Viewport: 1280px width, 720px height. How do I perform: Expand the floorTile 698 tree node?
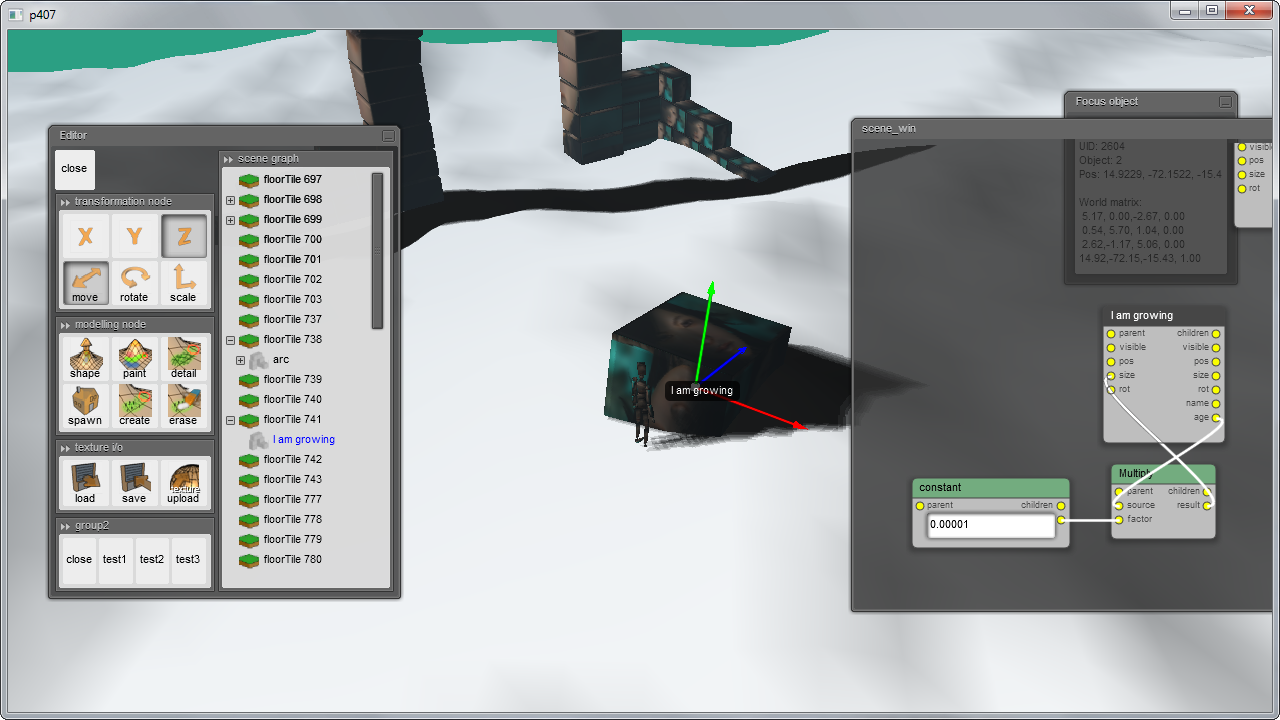click(x=231, y=200)
